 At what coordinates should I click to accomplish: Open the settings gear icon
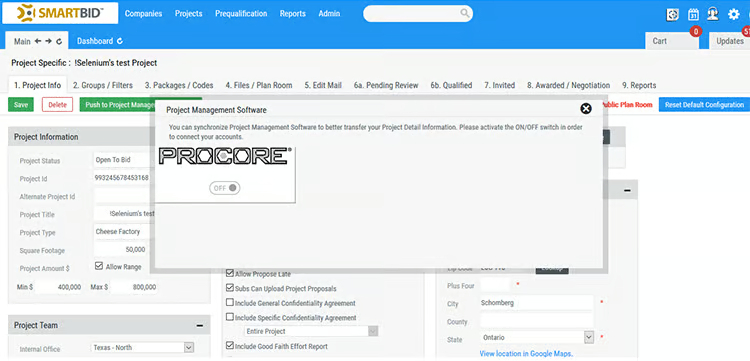[x=733, y=14]
